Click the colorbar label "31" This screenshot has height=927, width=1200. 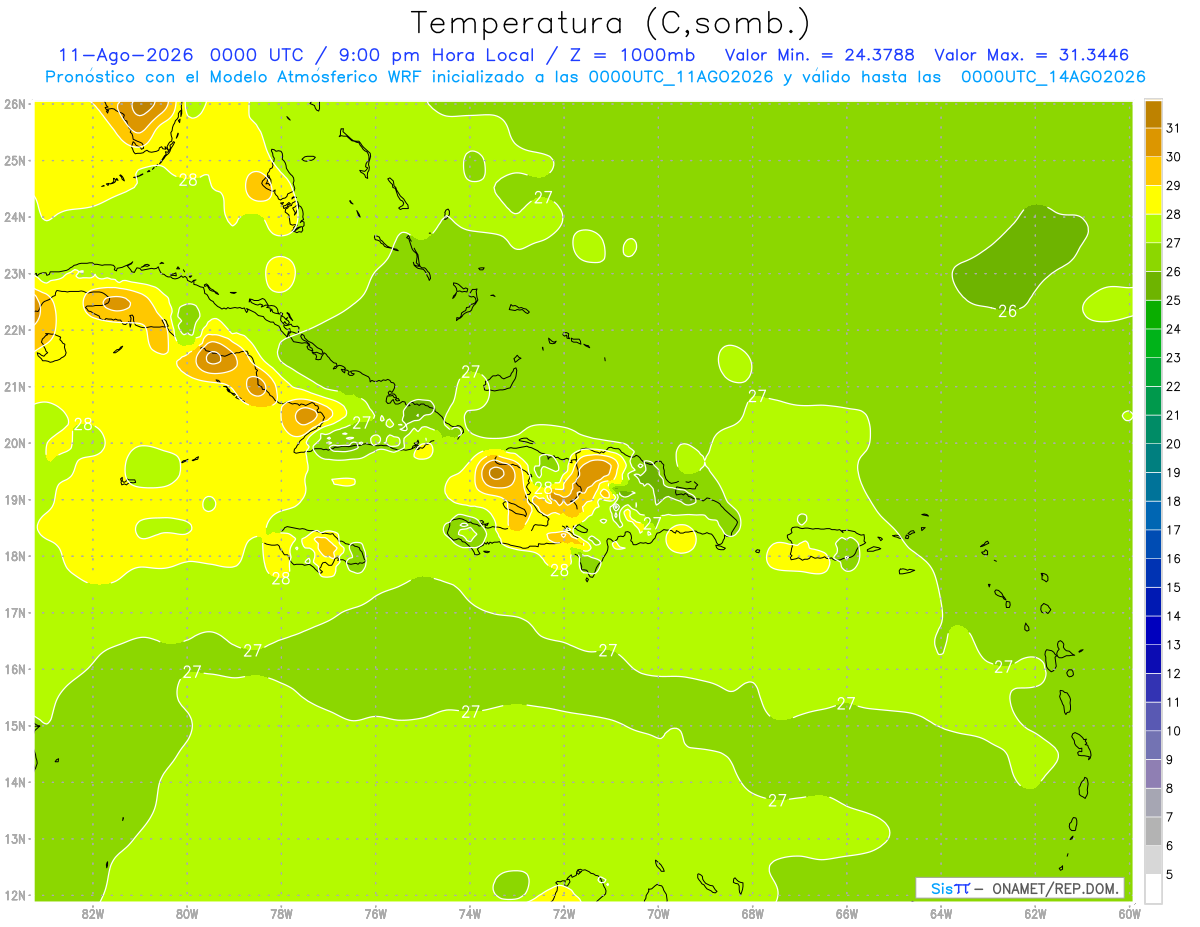(x=1174, y=128)
